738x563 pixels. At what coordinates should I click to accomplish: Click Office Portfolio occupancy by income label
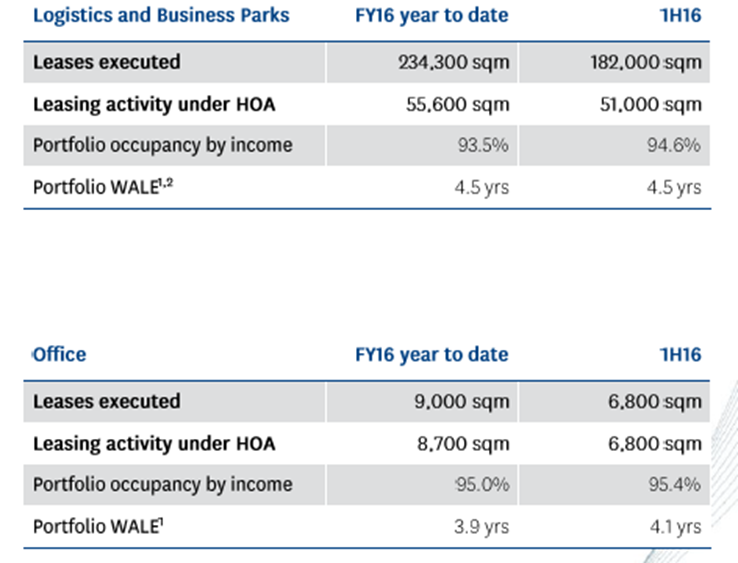pyautogui.click(x=162, y=484)
